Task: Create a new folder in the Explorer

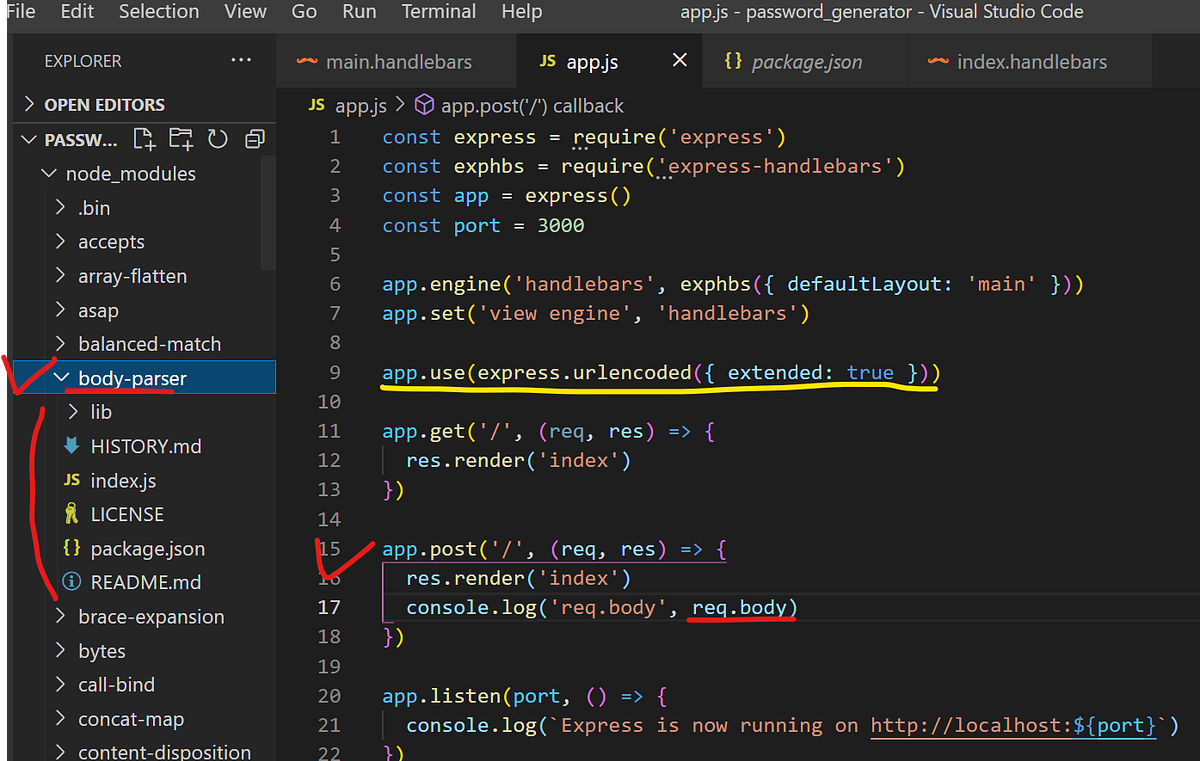Action: [x=180, y=139]
